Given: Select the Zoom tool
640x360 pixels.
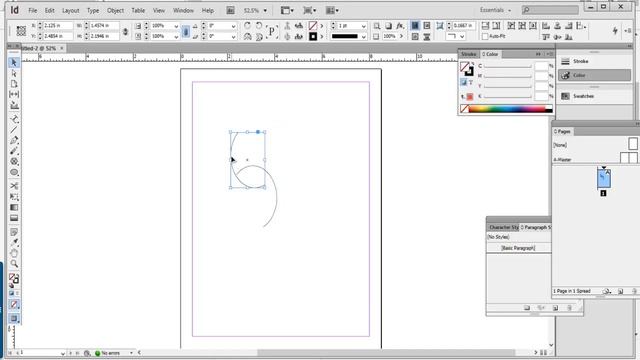Looking at the screenshot, I should tap(14, 264).
